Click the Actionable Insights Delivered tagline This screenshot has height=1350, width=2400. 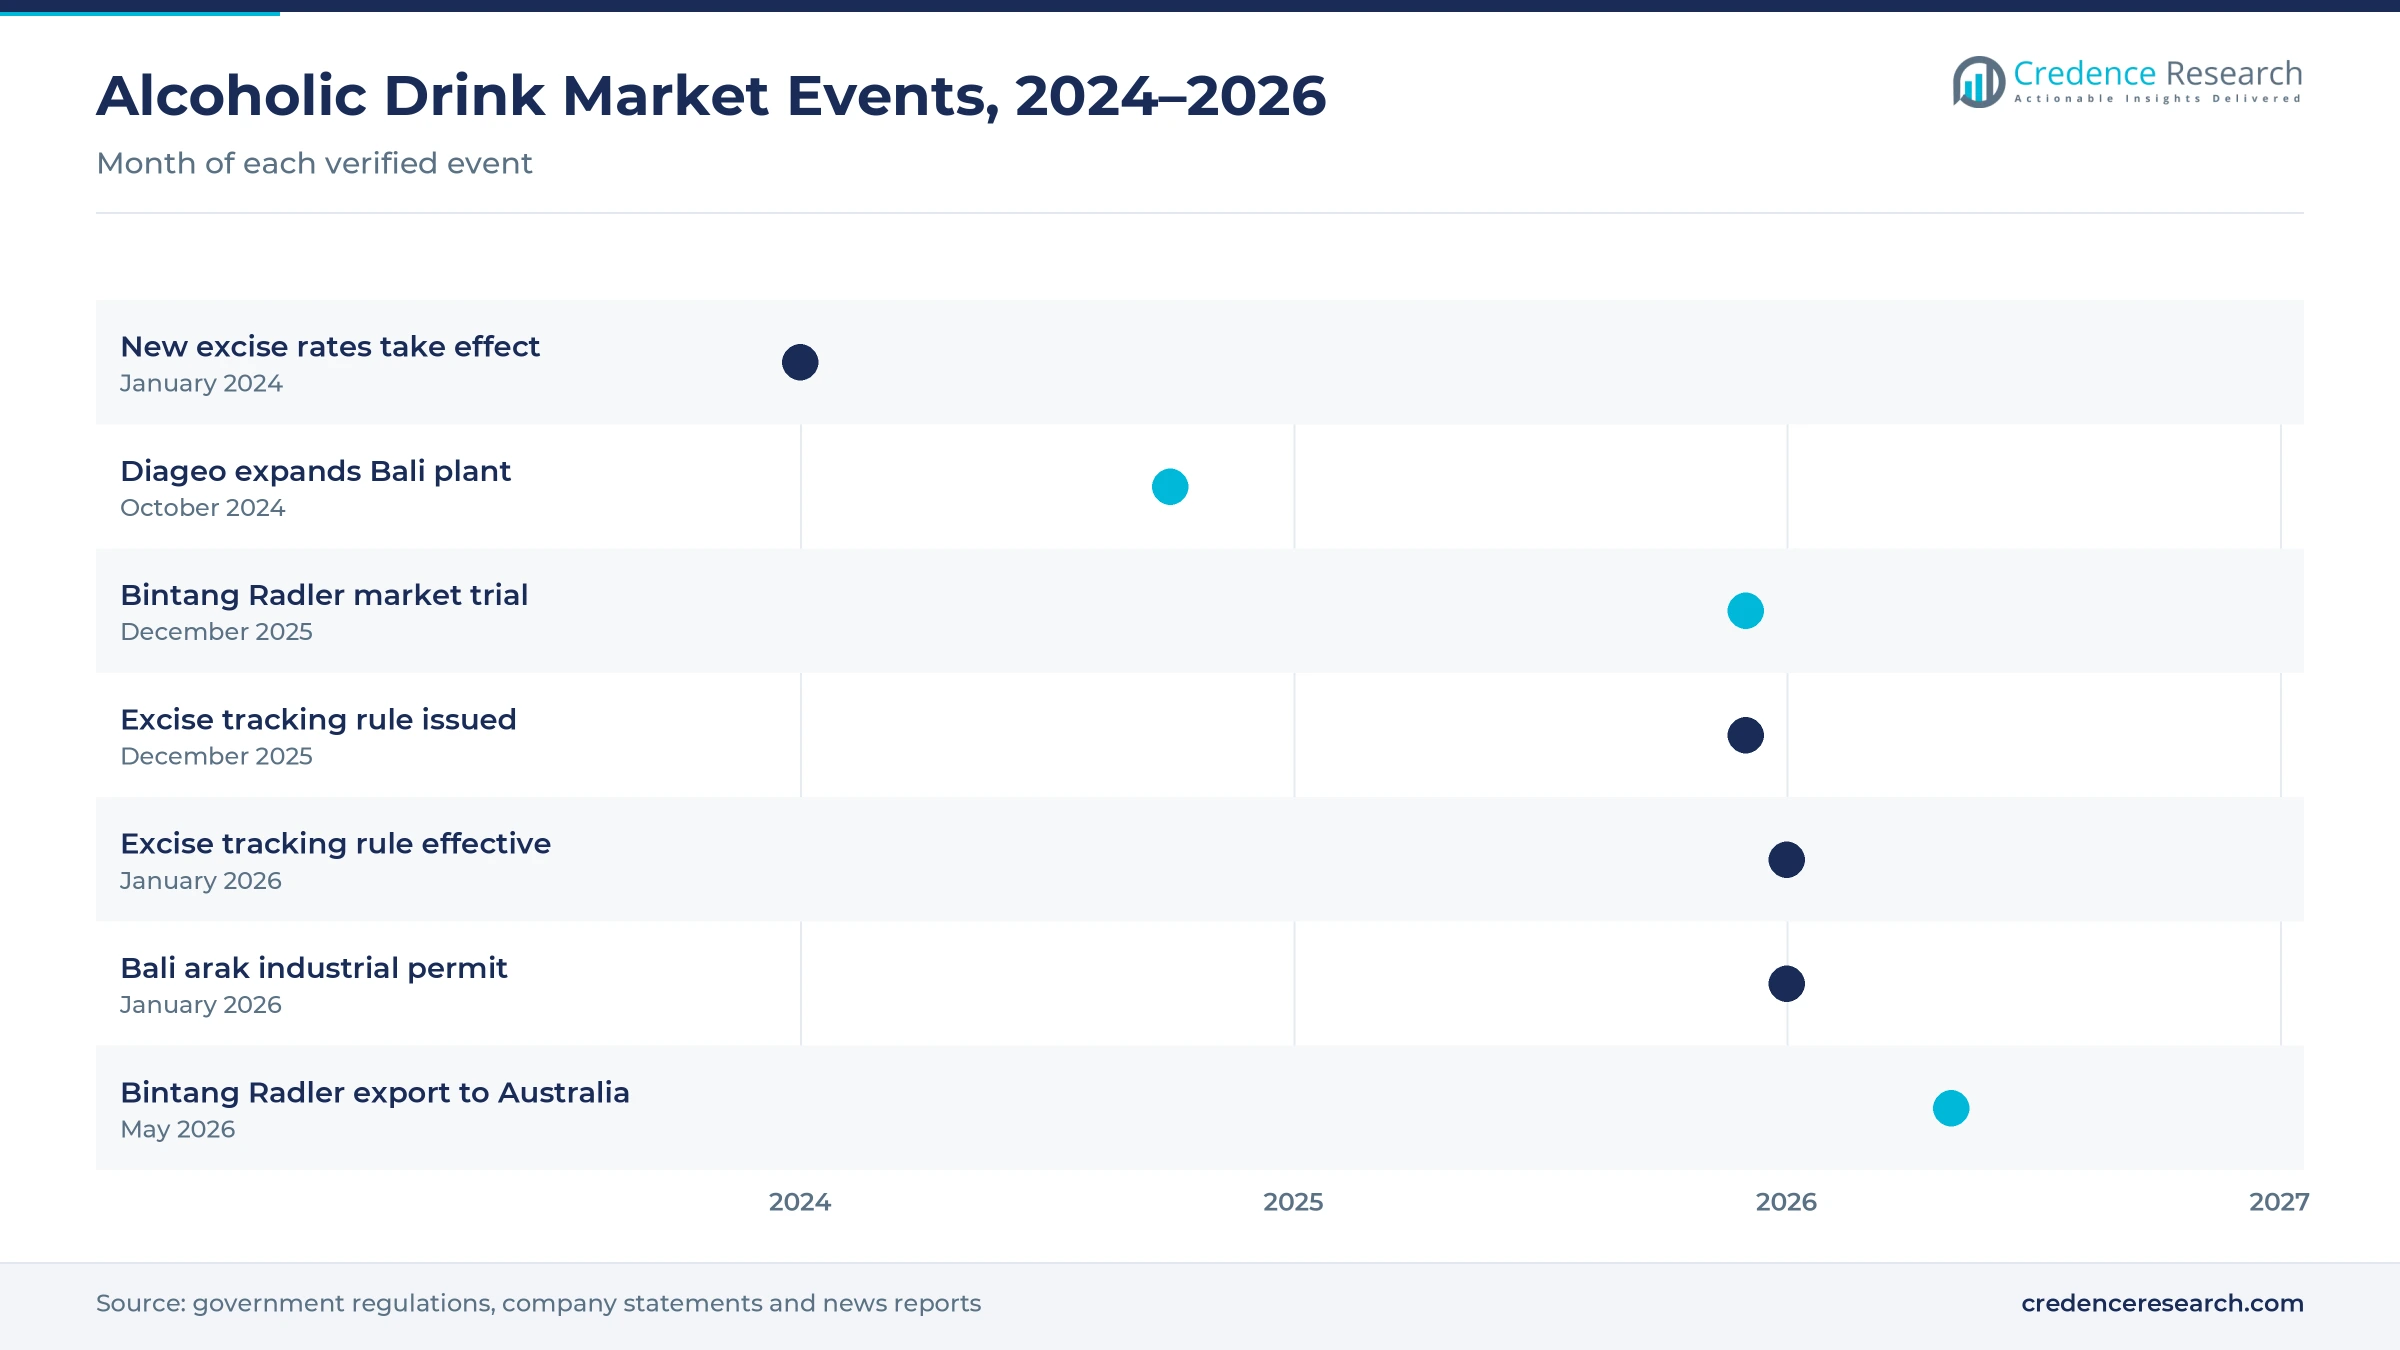(2158, 99)
